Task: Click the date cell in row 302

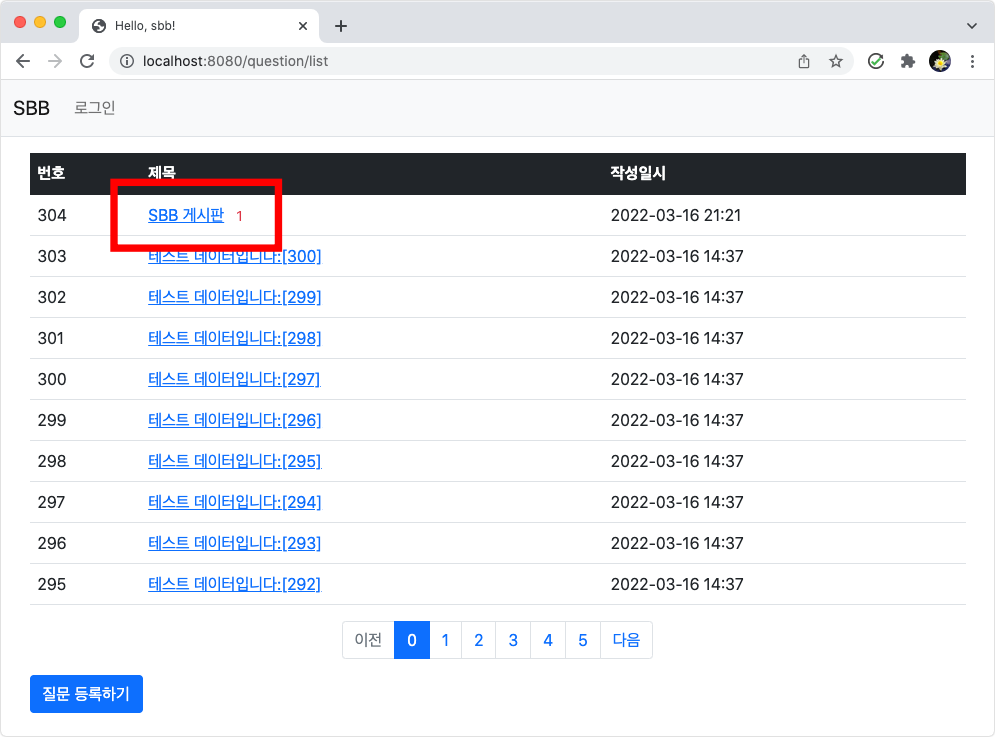Action: pyautogui.click(x=677, y=297)
